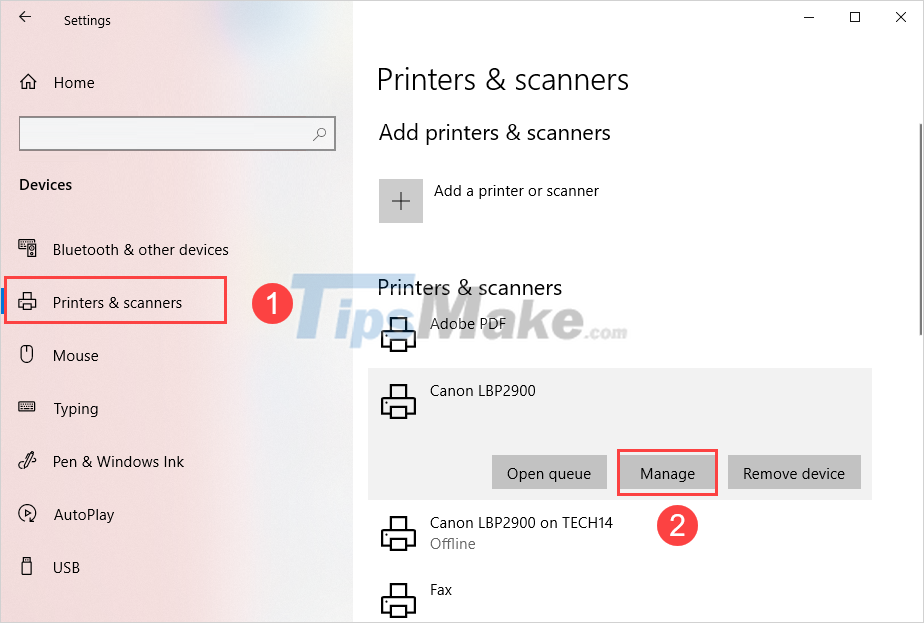
Task: Select the USB icon in sidebar
Action: 27,566
